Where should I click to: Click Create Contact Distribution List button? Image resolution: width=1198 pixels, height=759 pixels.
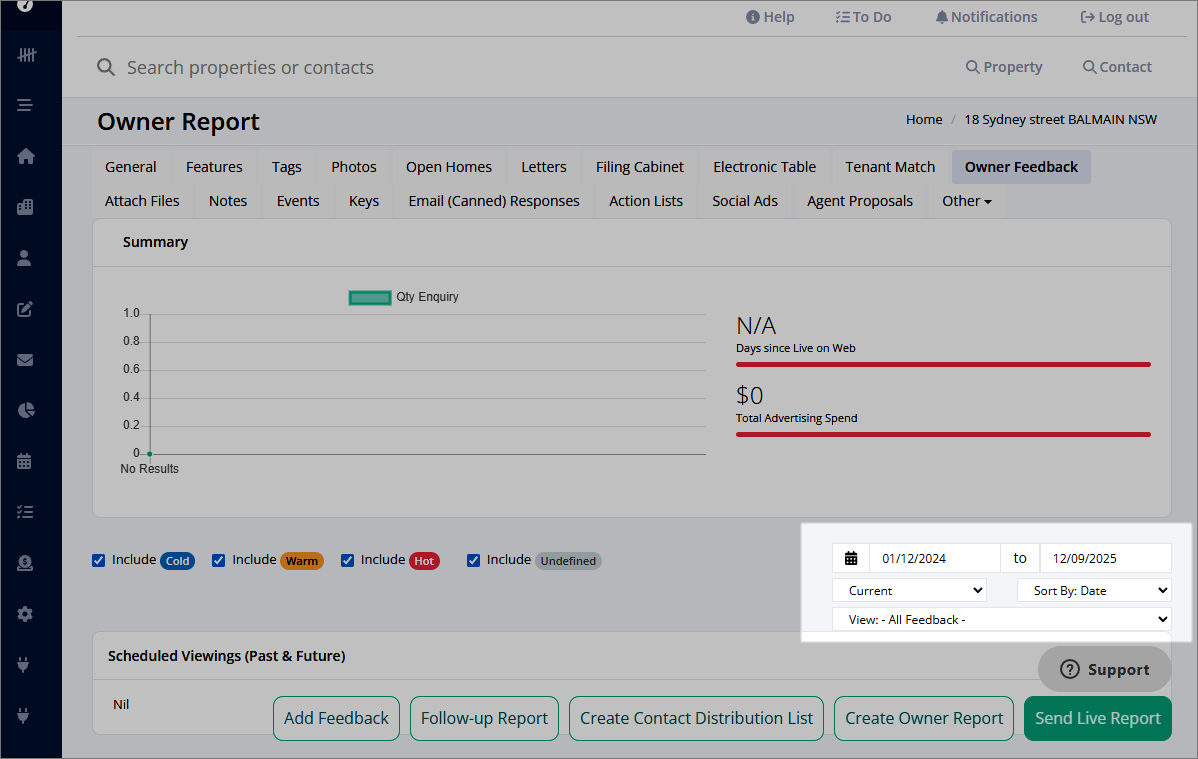point(696,718)
